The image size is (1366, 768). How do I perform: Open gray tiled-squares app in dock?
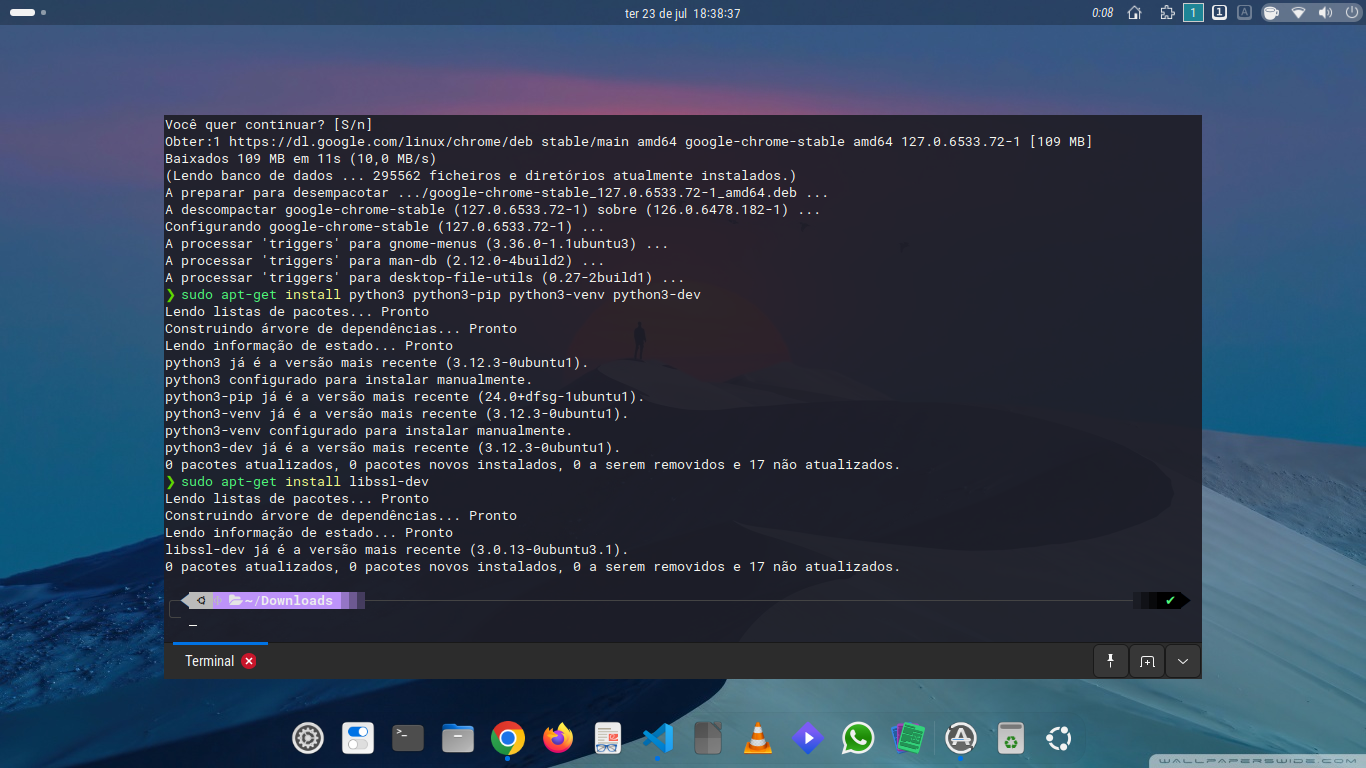point(708,739)
